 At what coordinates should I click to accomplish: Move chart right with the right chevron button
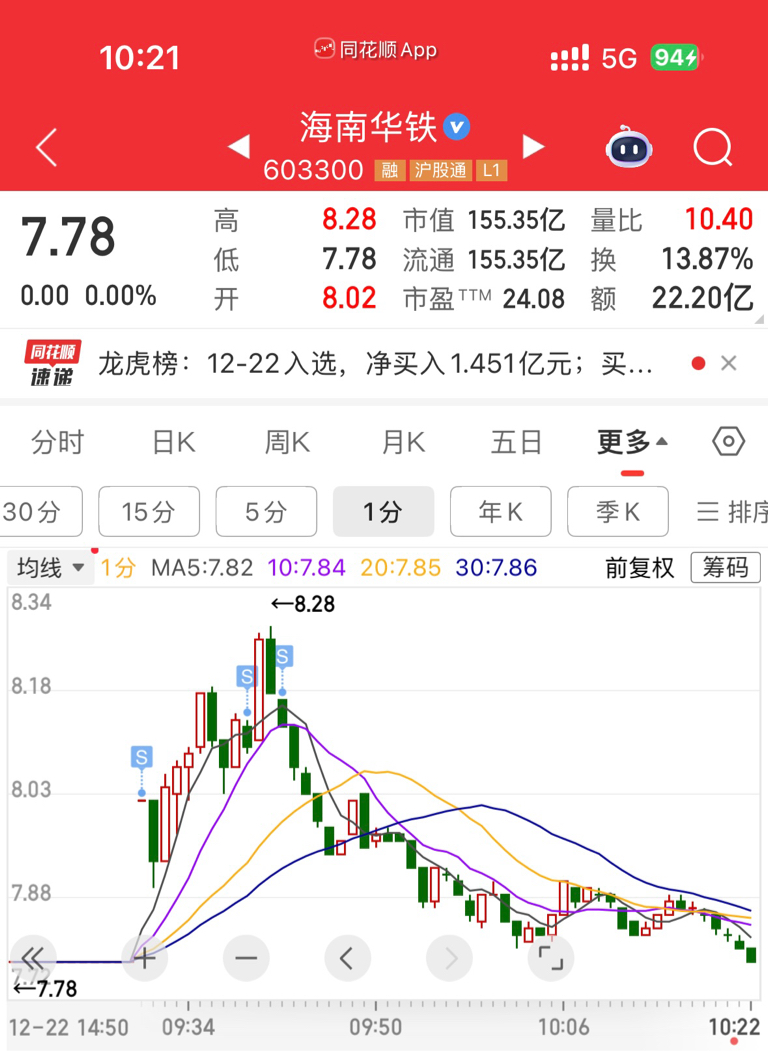pyautogui.click(x=449, y=958)
